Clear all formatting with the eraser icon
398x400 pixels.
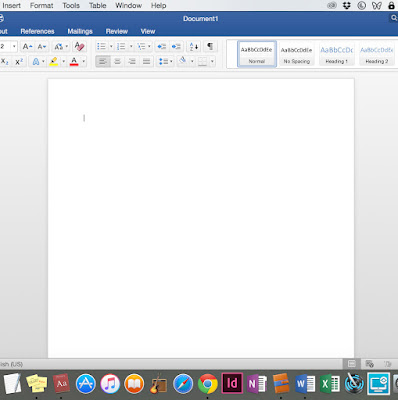coord(79,47)
